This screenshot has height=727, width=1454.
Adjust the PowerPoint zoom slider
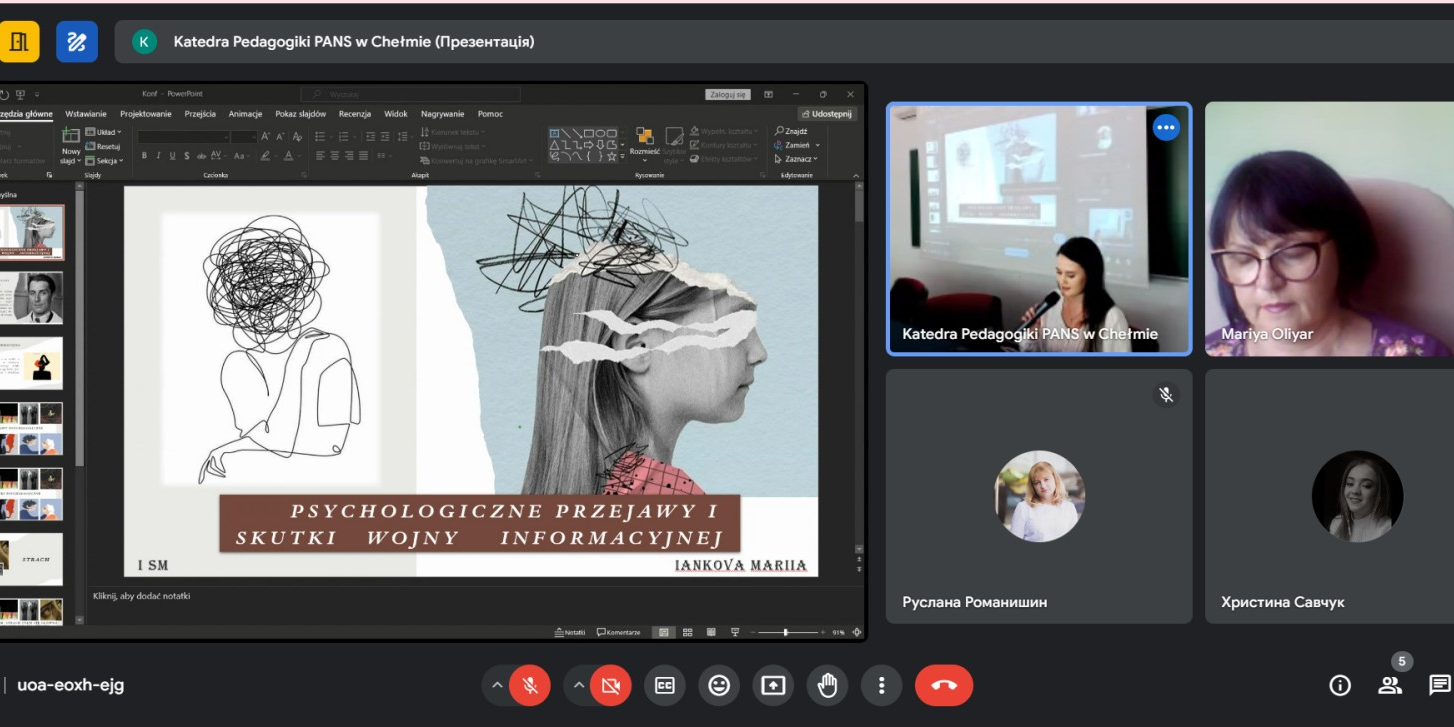click(x=786, y=632)
